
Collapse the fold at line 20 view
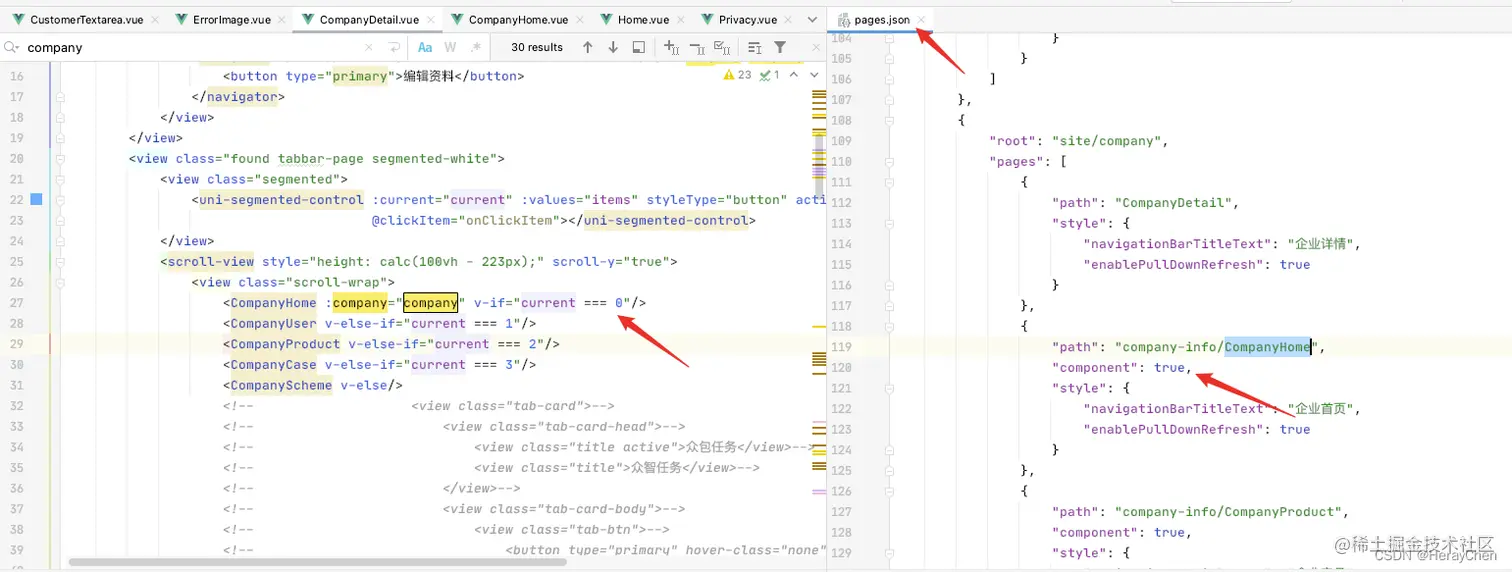point(60,158)
